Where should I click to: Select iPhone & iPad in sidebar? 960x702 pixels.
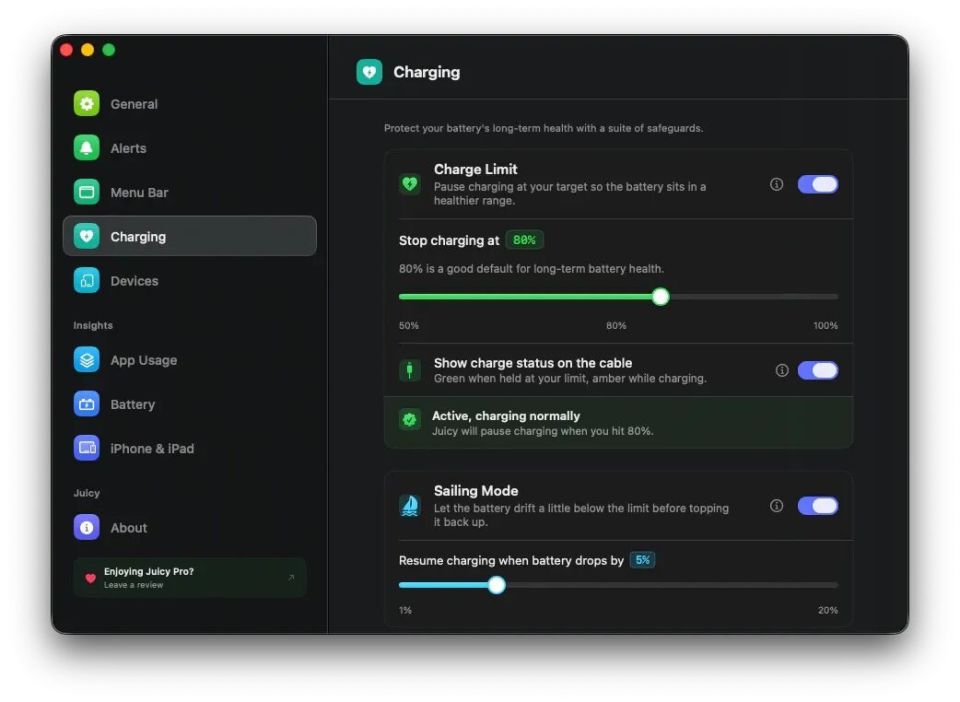point(190,448)
